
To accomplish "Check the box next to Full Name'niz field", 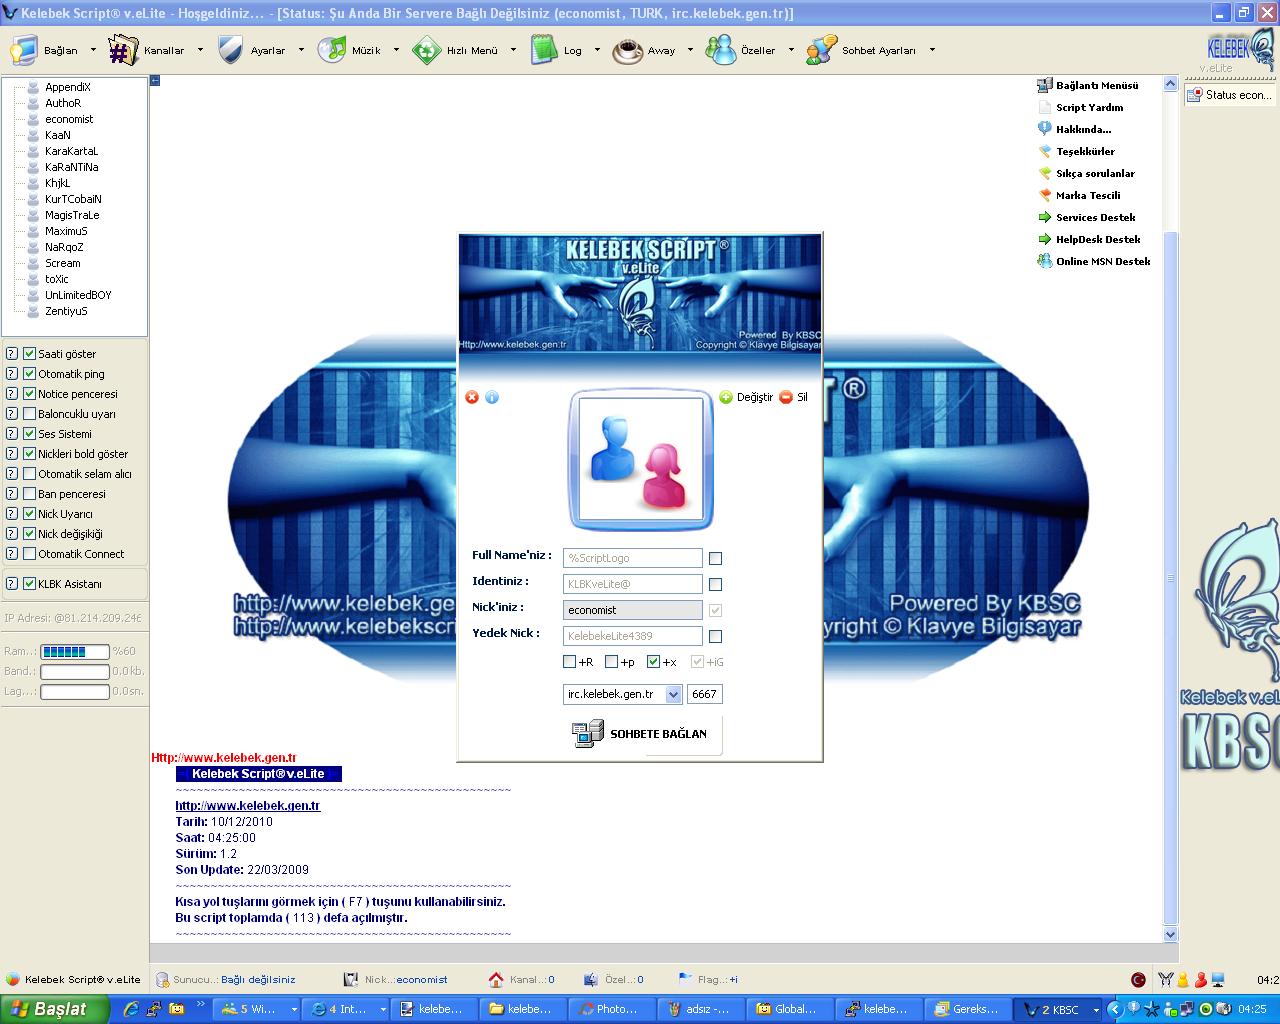I will click(715, 558).
